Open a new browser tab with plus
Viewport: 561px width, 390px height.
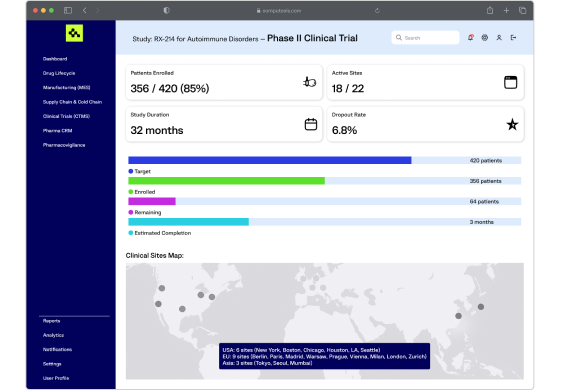pos(506,11)
